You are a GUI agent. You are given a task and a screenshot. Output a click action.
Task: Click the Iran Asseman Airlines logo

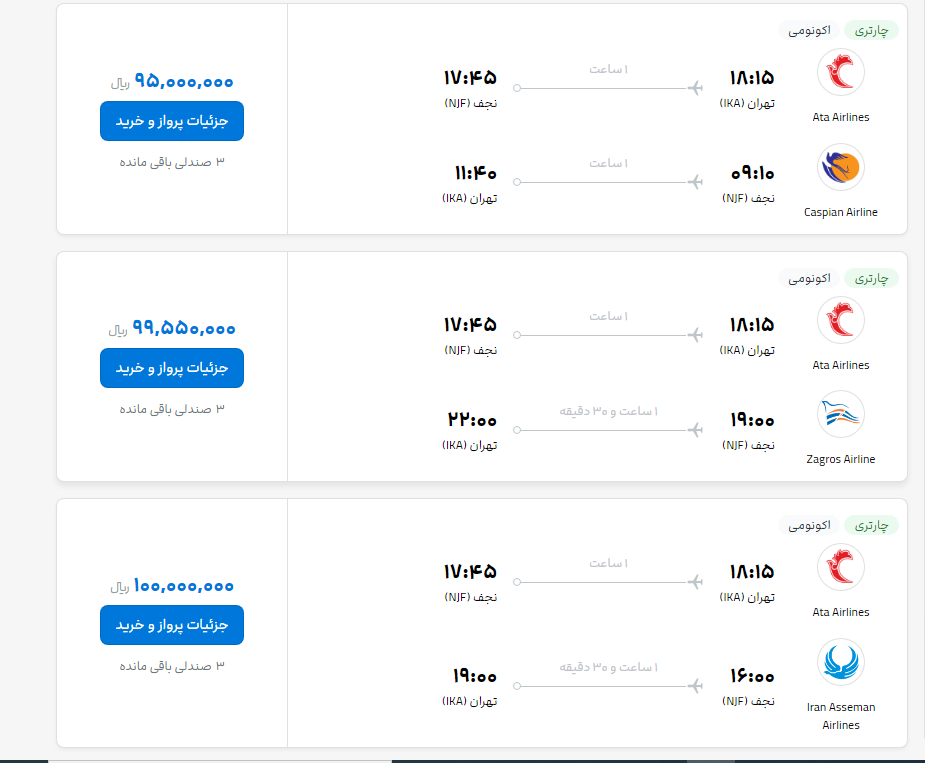click(x=841, y=662)
